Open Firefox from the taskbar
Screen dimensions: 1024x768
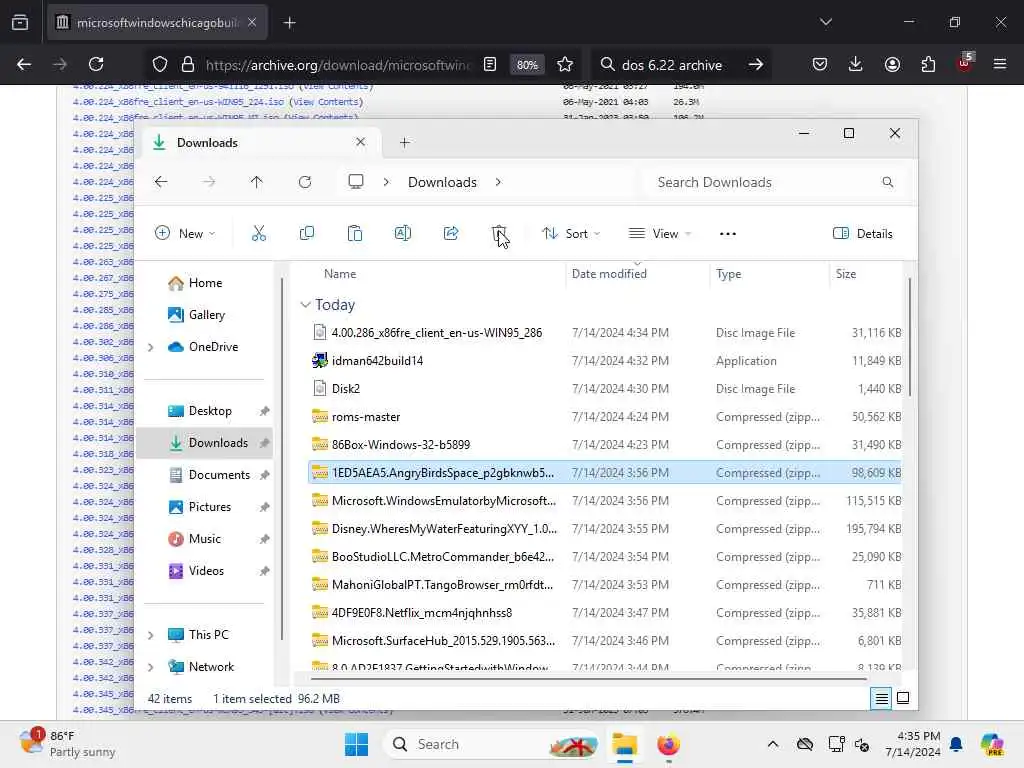click(668, 744)
